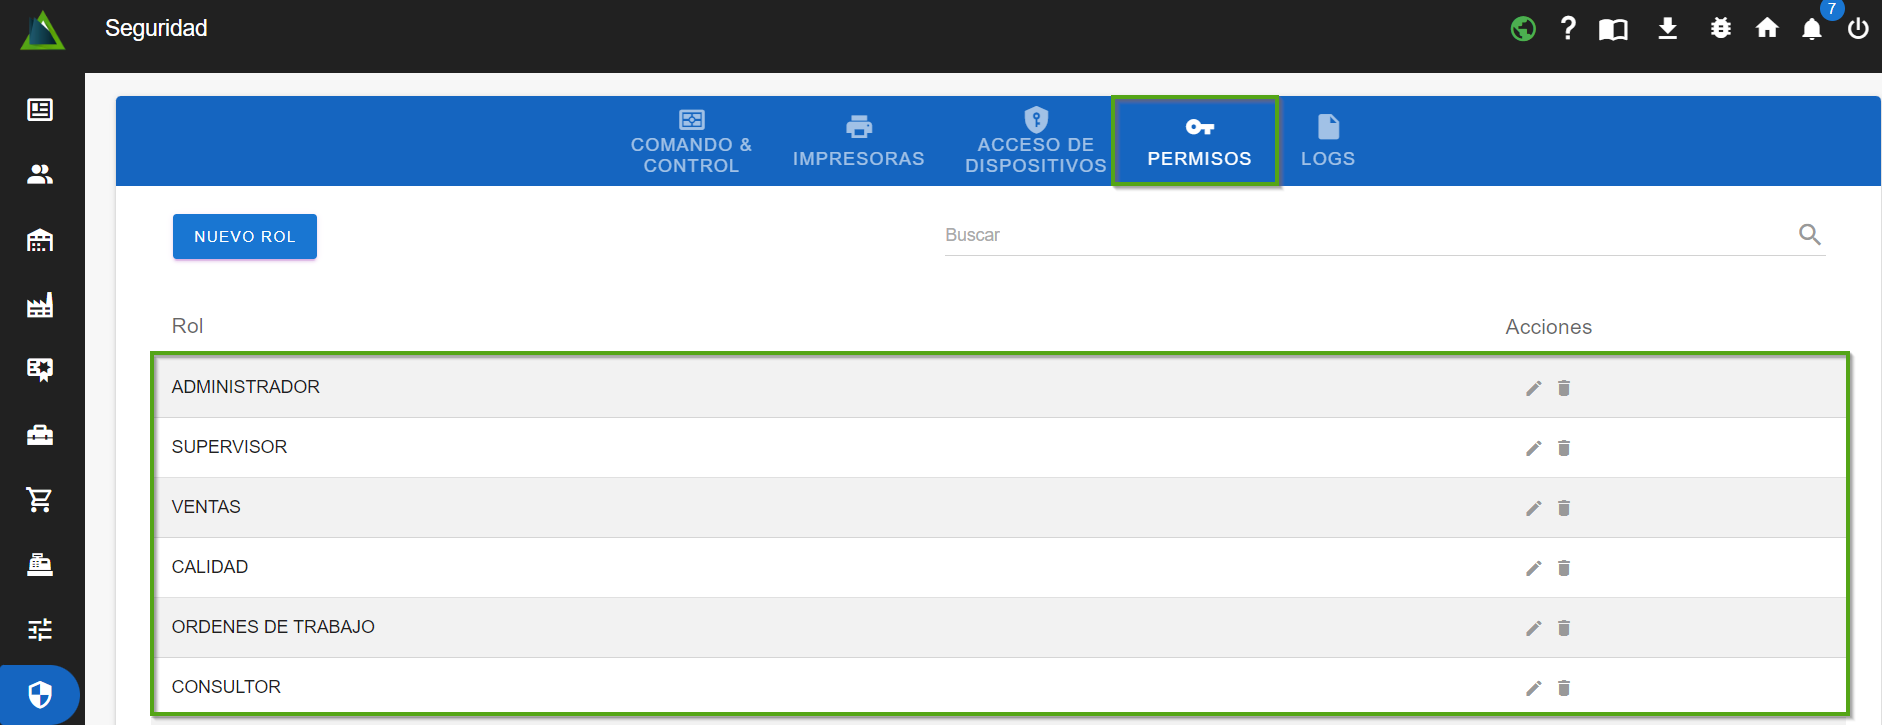Screen dimensions: 1882x725
Task: Open the security shield sidebar item
Action: click(x=40, y=694)
